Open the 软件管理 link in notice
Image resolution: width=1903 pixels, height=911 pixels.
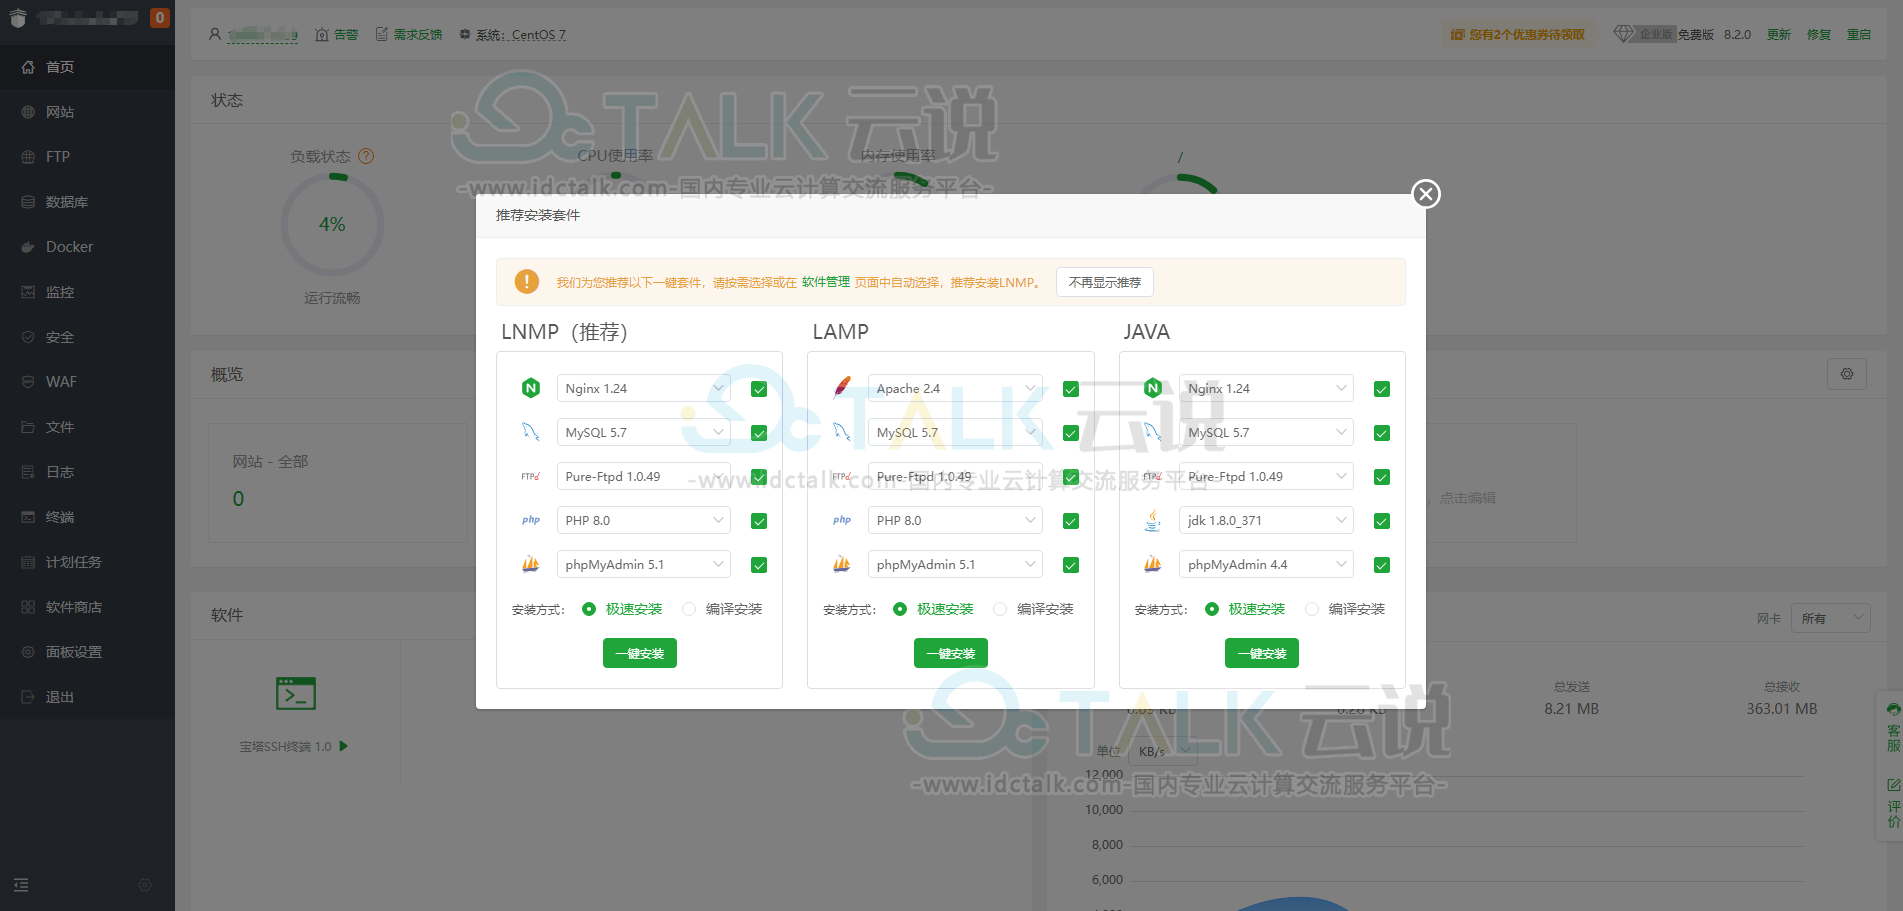(826, 282)
